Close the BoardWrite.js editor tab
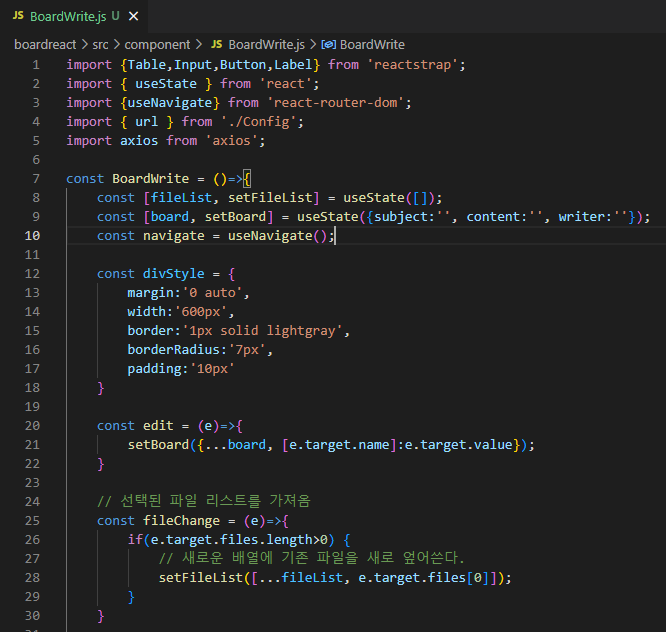This screenshot has height=632, width=666. pos(133,16)
